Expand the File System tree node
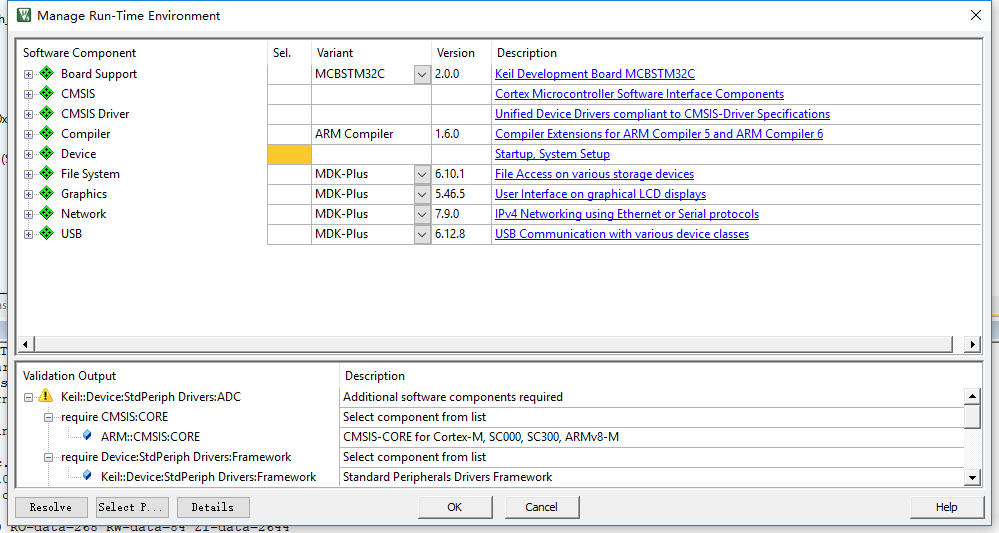Screen dimensions: 999x533 point(28,174)
